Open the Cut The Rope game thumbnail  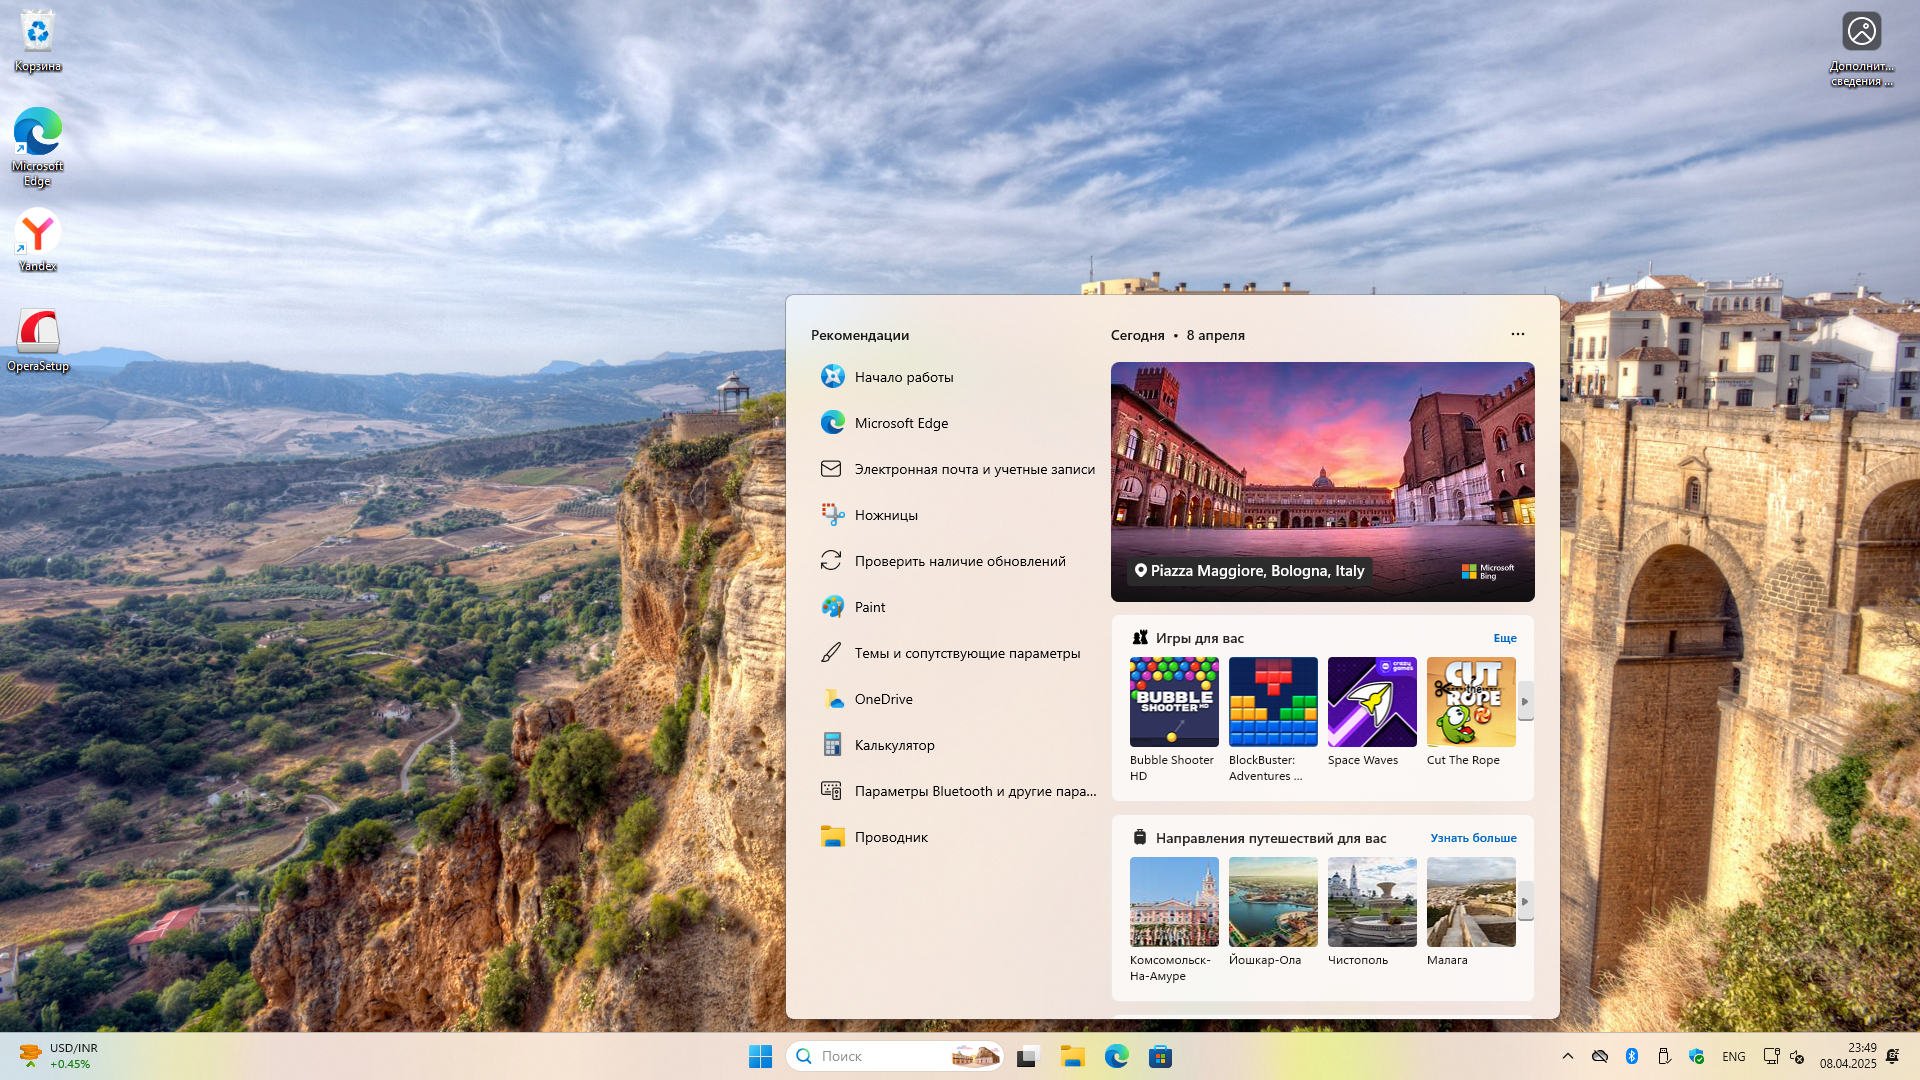[x=1470, y=702]
